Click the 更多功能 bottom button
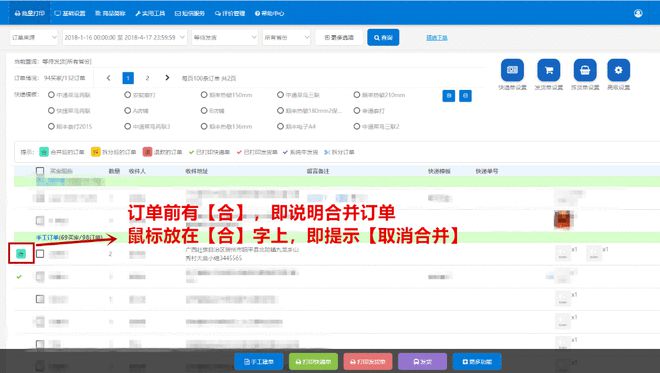 coord(477,362)
